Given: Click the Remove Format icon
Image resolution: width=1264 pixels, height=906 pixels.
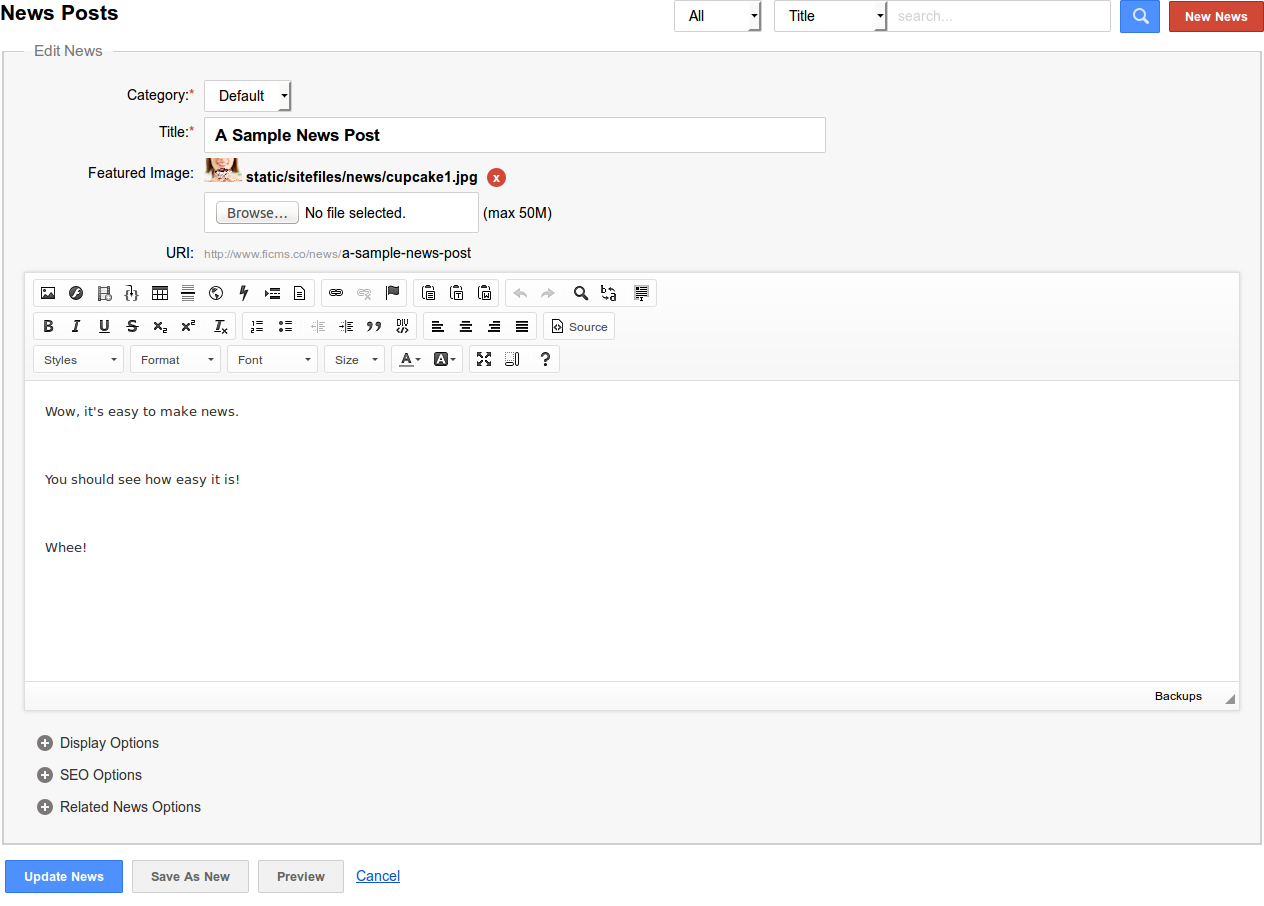Looking at the screenshot, I should pos(221,327).
